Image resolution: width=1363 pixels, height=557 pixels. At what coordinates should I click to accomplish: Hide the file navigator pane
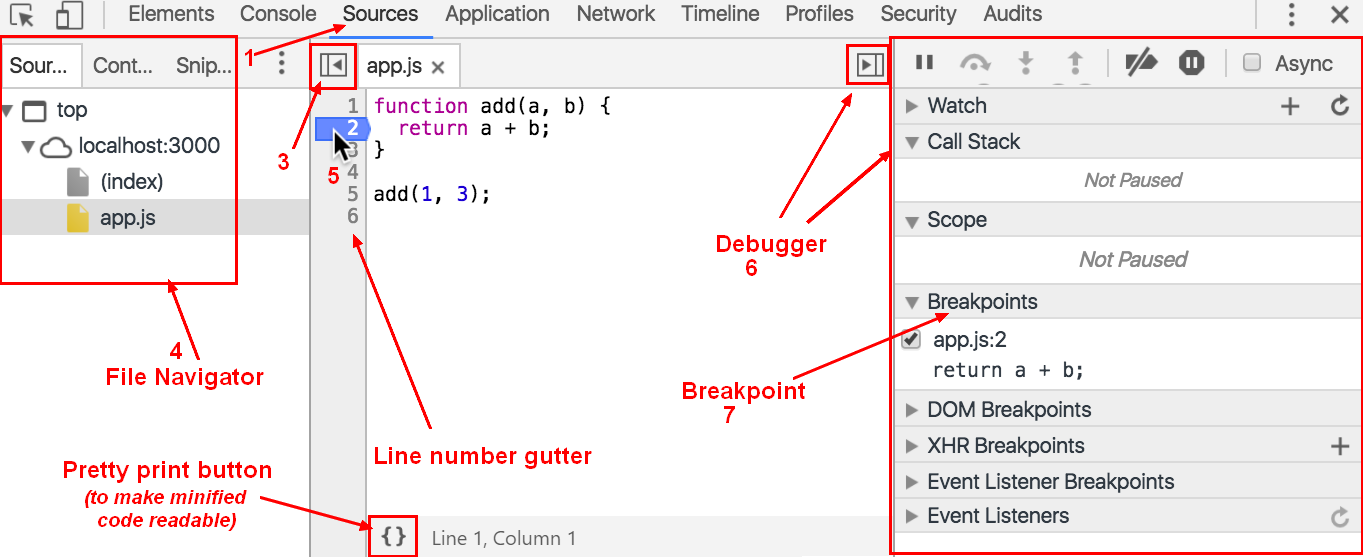[333, 66]
